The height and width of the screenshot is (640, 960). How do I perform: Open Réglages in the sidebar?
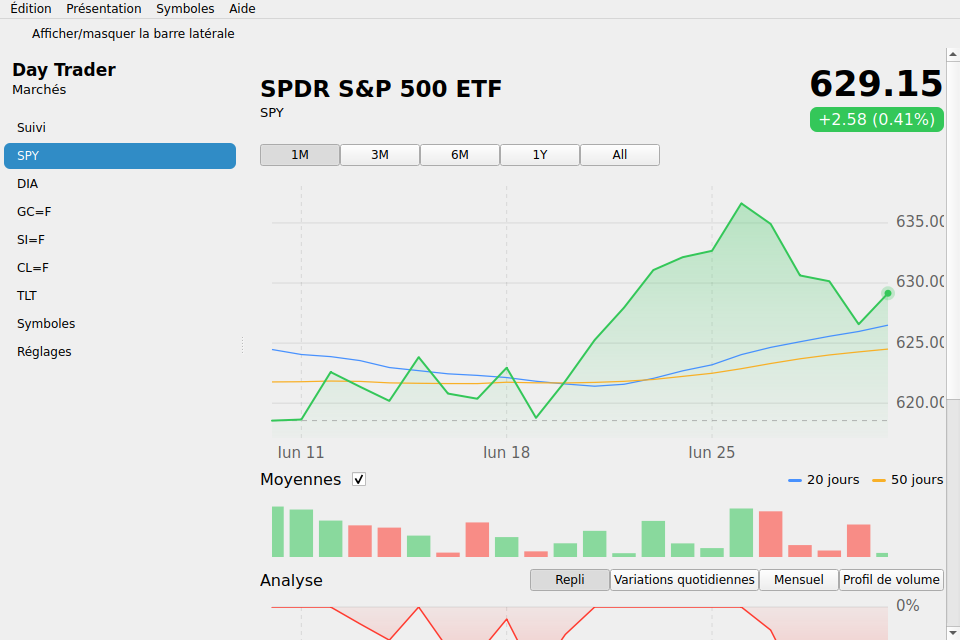120,352
